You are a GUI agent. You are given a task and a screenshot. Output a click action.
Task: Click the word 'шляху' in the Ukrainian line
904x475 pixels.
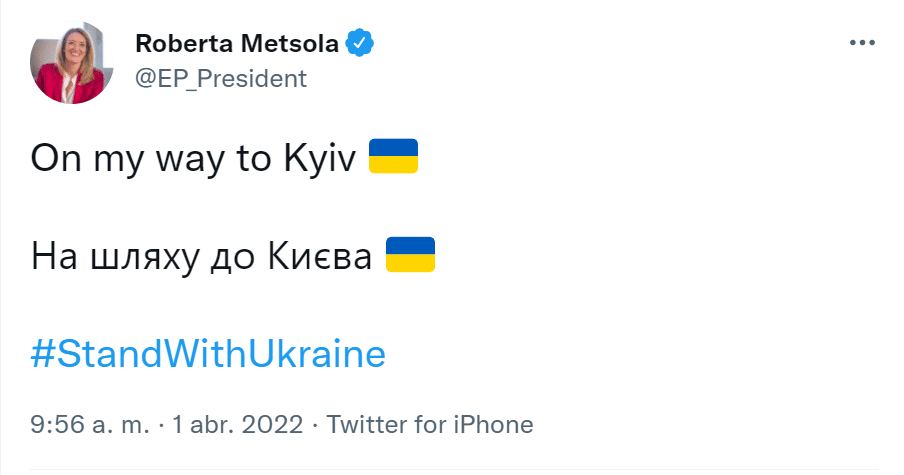(x=132, y=257)
